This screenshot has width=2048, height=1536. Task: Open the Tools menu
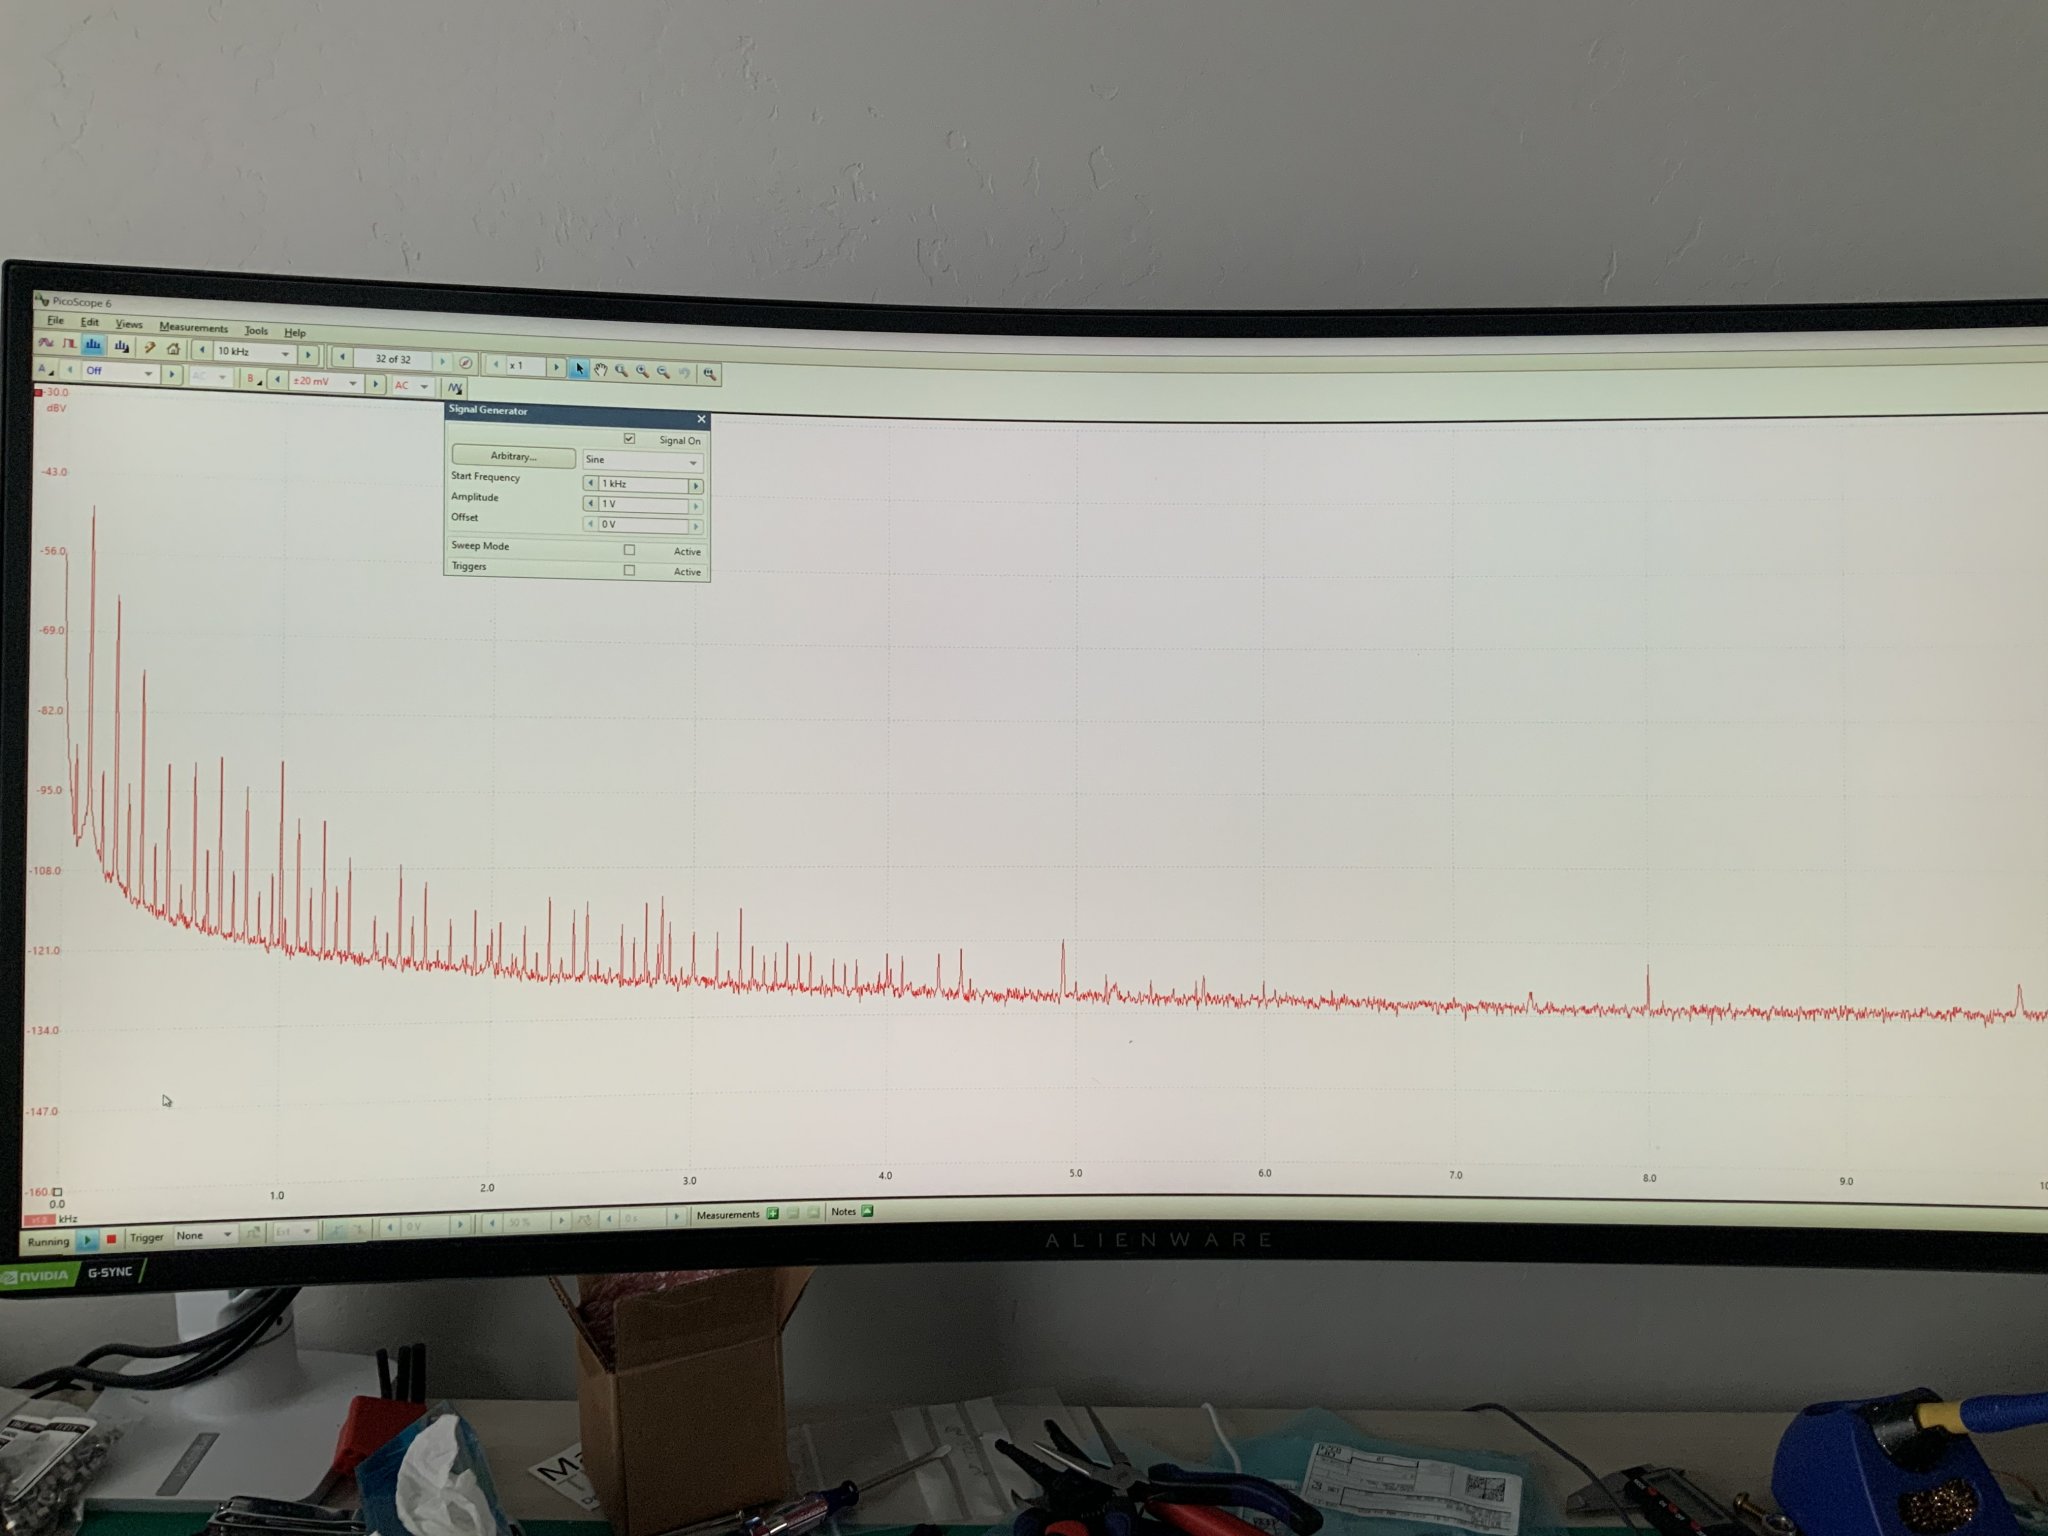[x=256, y=330]
